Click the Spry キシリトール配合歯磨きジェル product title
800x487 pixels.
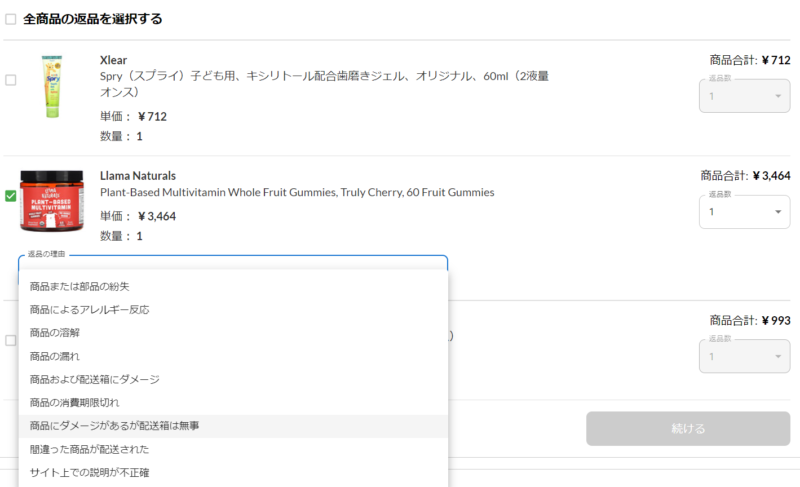click(x=324, y=84)
